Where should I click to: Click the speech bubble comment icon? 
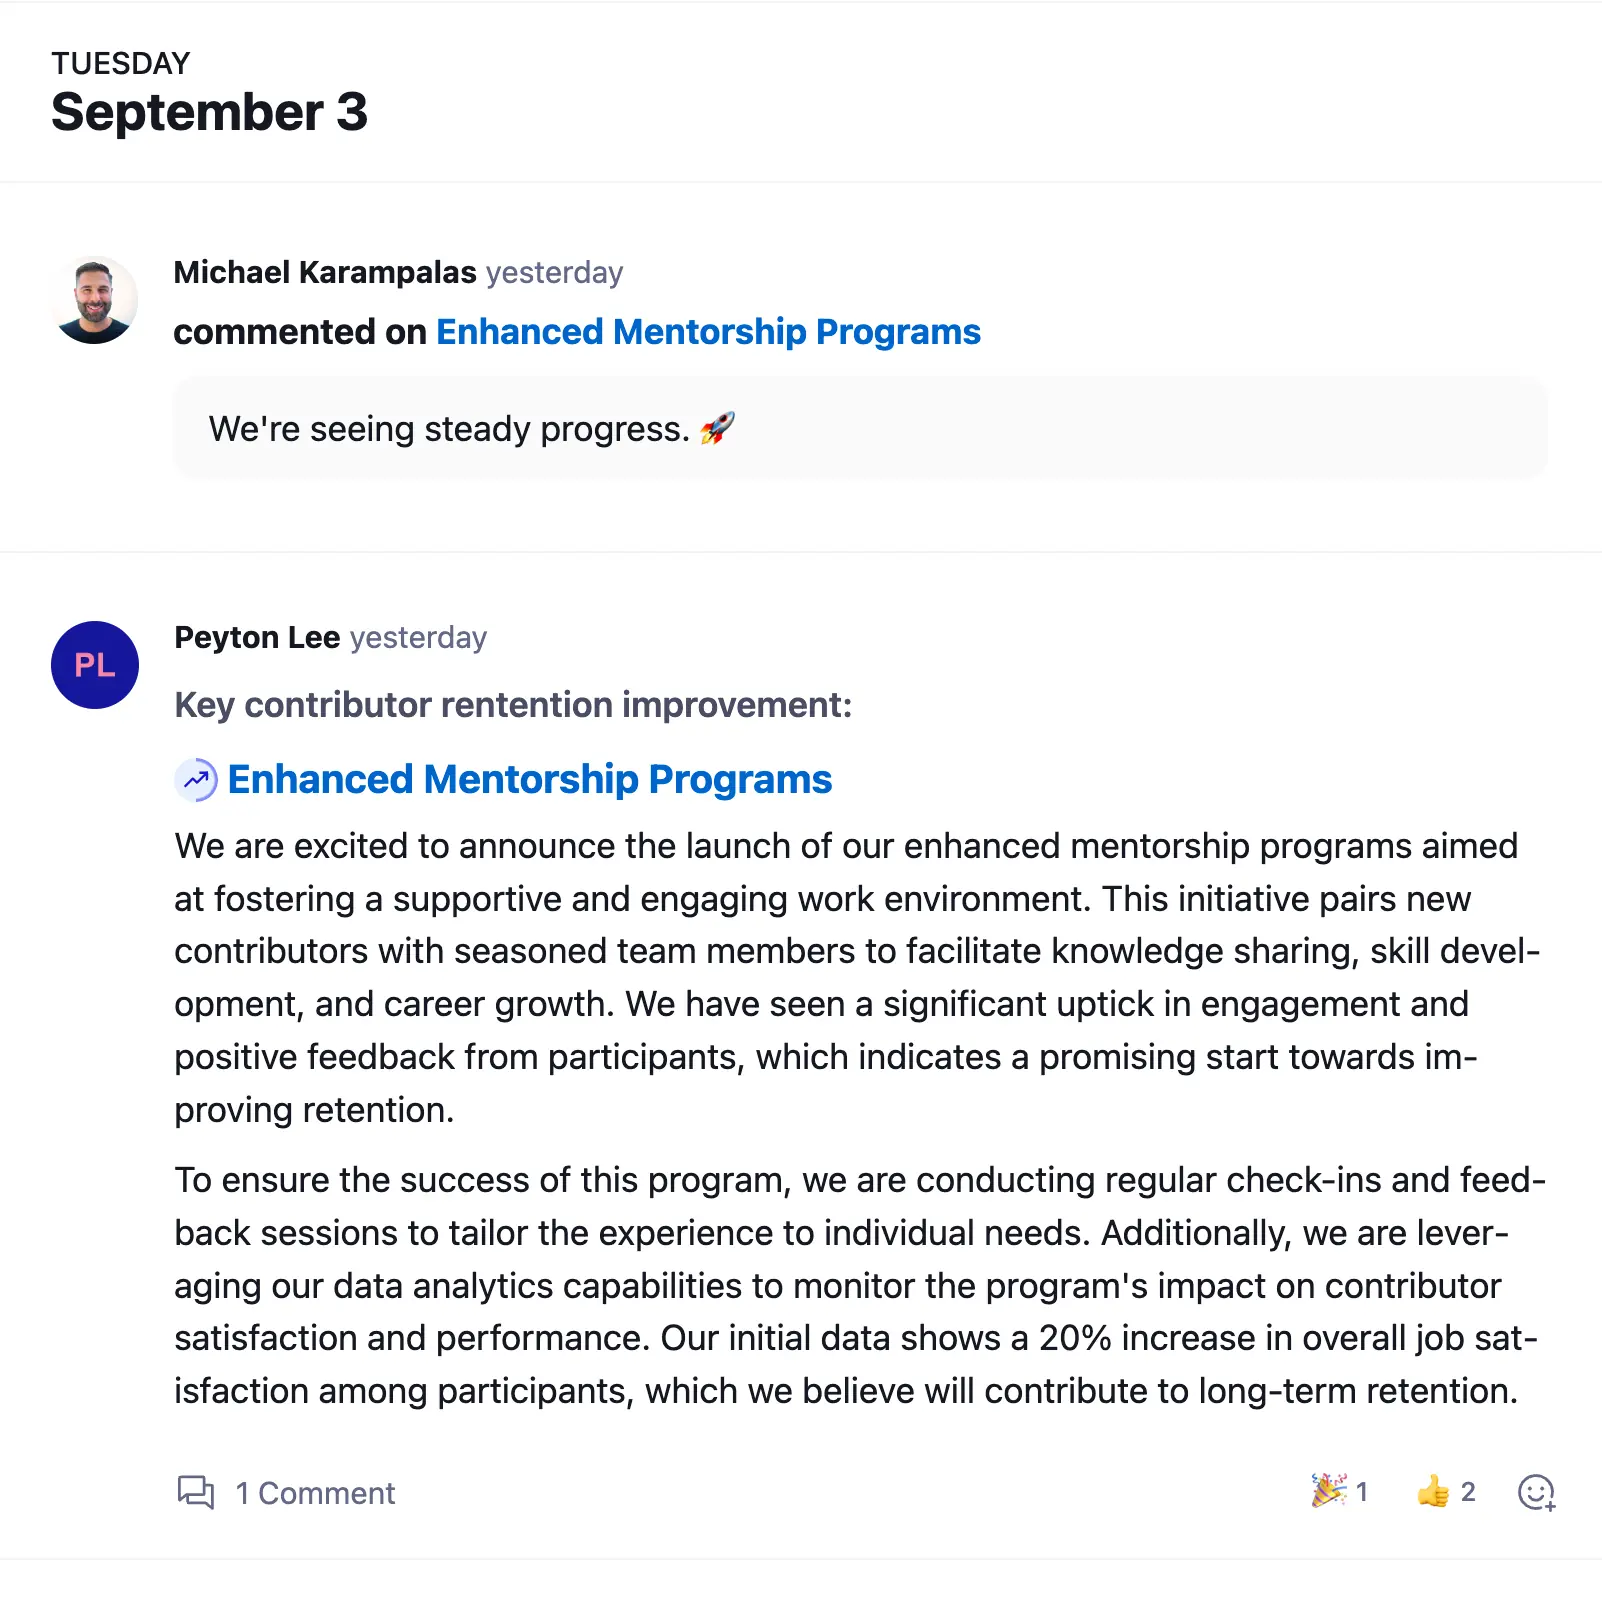pos(195,1492)
